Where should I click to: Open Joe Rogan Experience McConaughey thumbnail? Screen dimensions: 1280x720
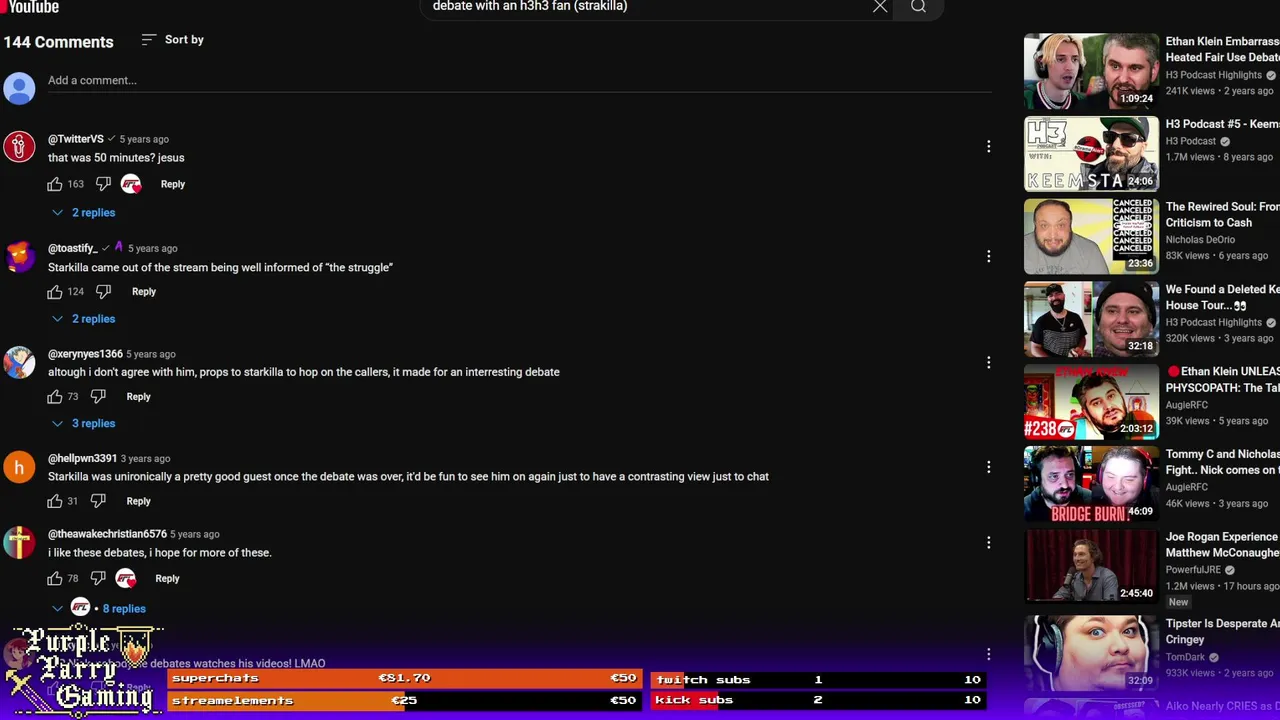point(1091,567)
